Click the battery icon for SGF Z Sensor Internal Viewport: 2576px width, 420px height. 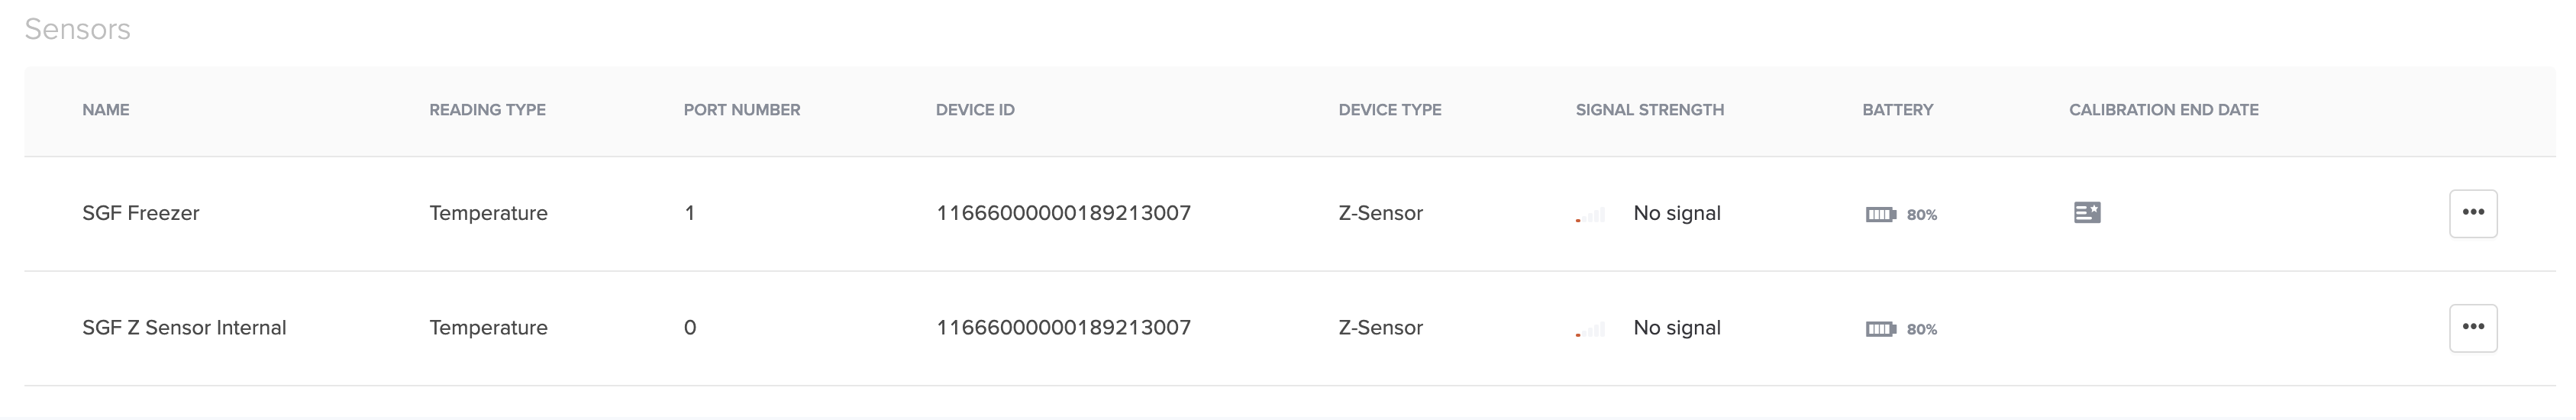[1881, 329]
